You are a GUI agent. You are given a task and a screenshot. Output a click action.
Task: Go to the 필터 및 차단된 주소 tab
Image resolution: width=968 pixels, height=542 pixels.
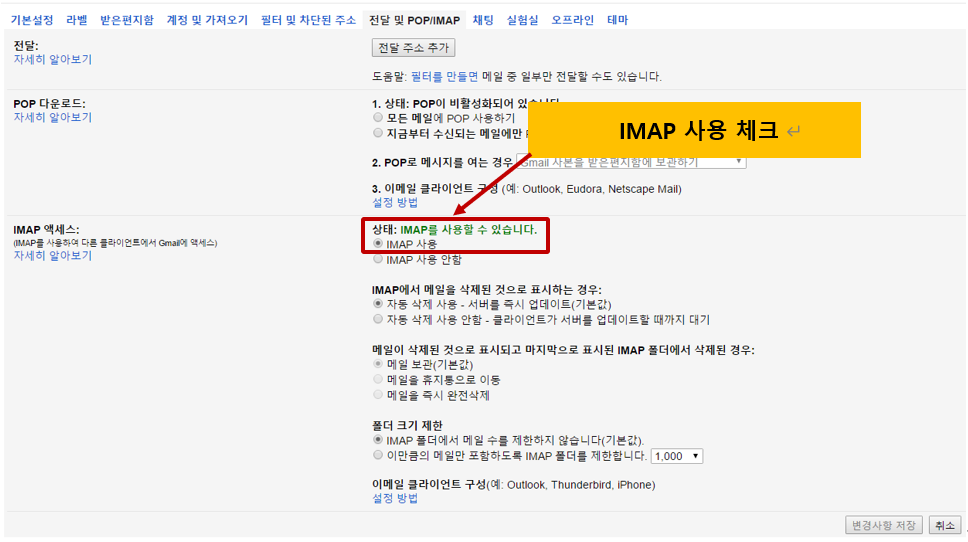(307, 20)
